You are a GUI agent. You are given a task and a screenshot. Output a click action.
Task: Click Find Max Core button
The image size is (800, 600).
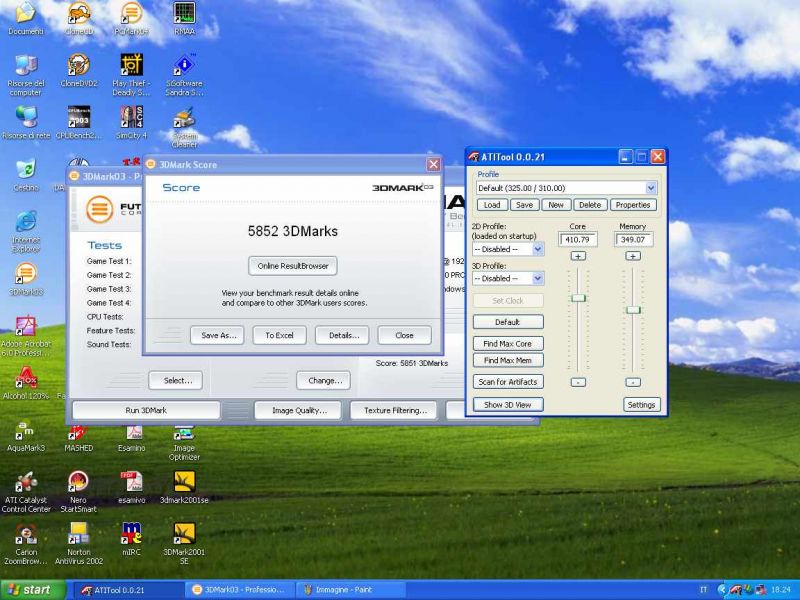508,343
